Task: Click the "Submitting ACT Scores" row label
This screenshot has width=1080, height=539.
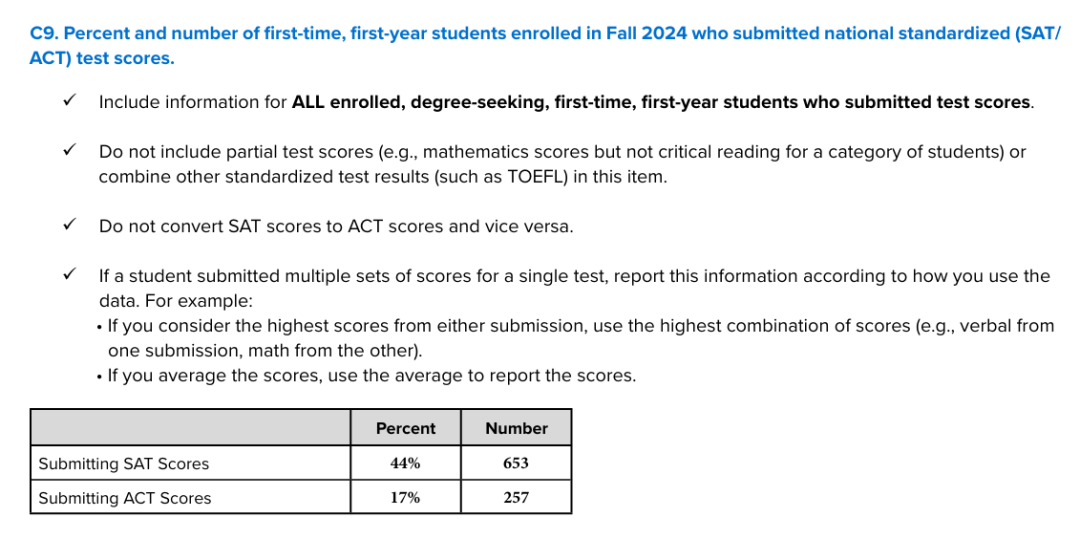Action: click(125, 498)
